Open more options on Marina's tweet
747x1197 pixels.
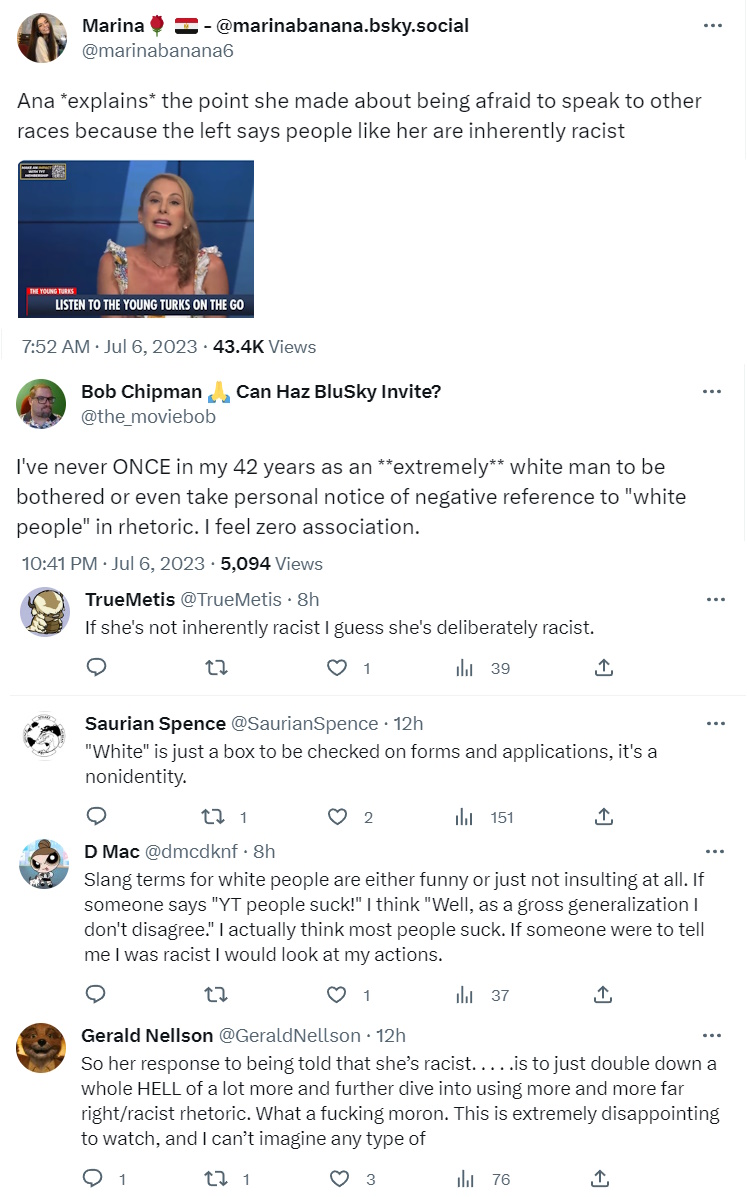tap(712, 25)
